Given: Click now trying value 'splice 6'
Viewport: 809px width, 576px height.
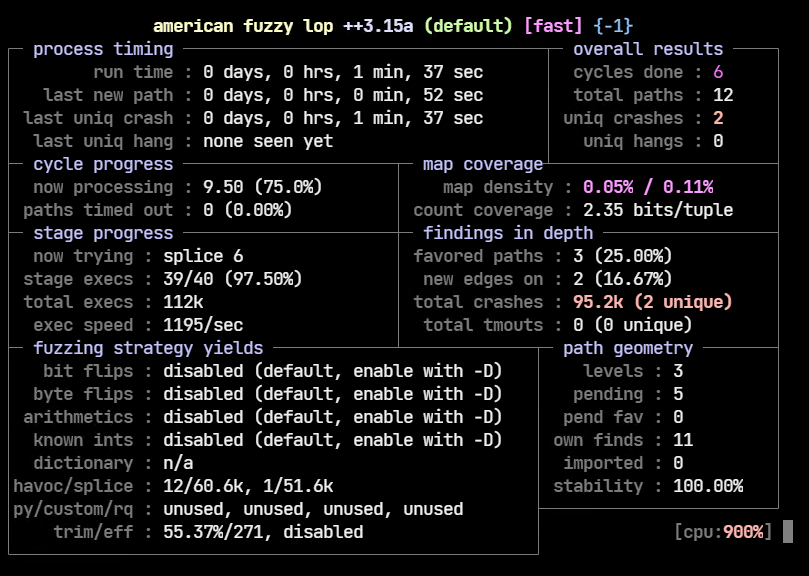Looking at the screenshot, I should (x=203, y=256).
